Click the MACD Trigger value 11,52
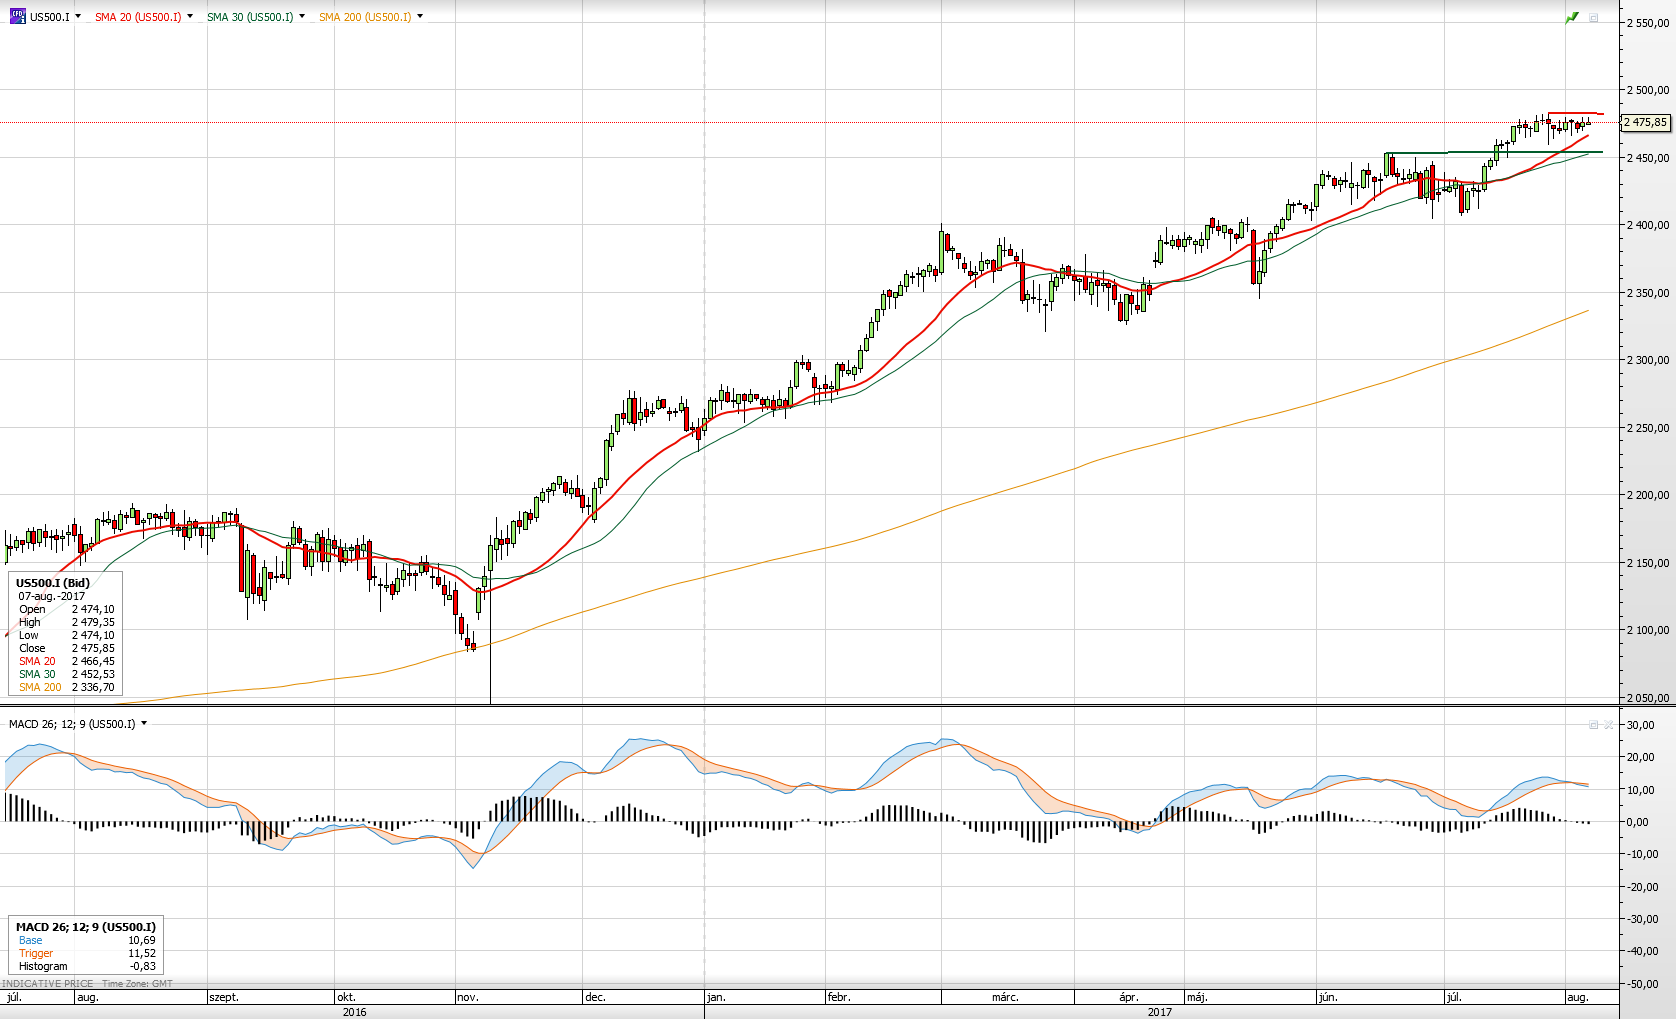 tap(142, 953)
